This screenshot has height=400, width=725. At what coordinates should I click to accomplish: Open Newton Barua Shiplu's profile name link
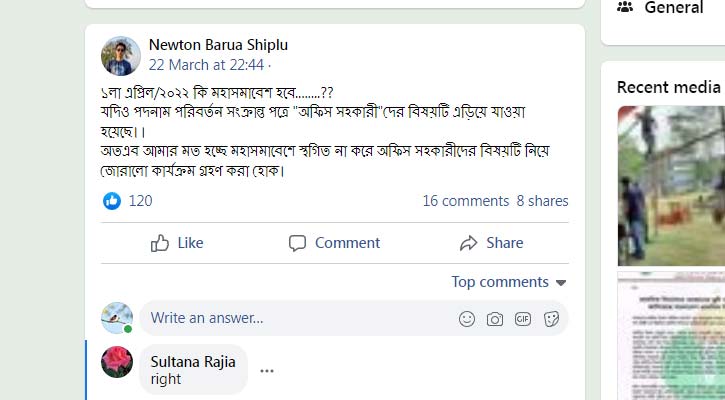[x=217, y=45]
